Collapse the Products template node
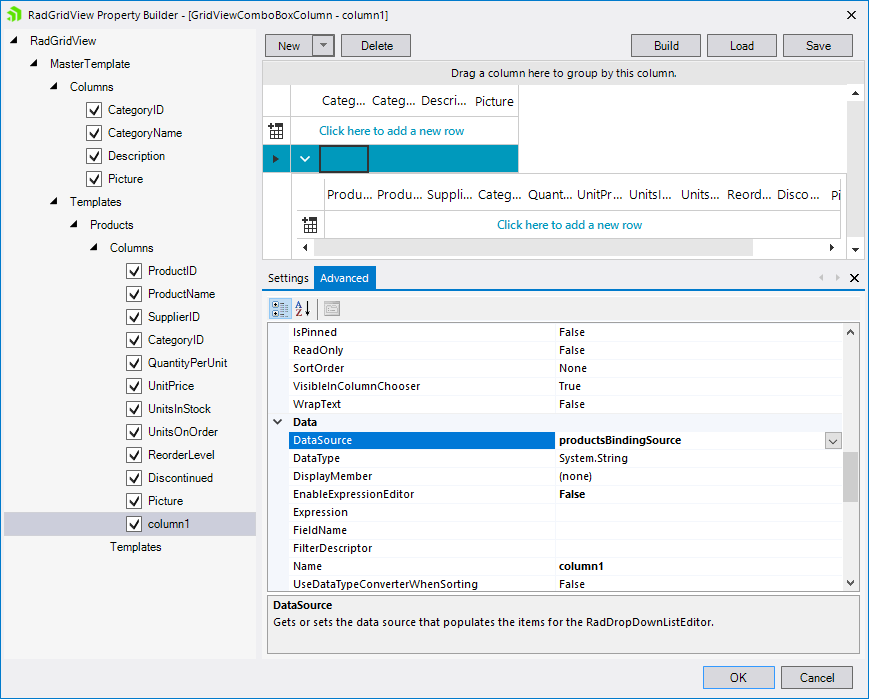 click(74, 224)
